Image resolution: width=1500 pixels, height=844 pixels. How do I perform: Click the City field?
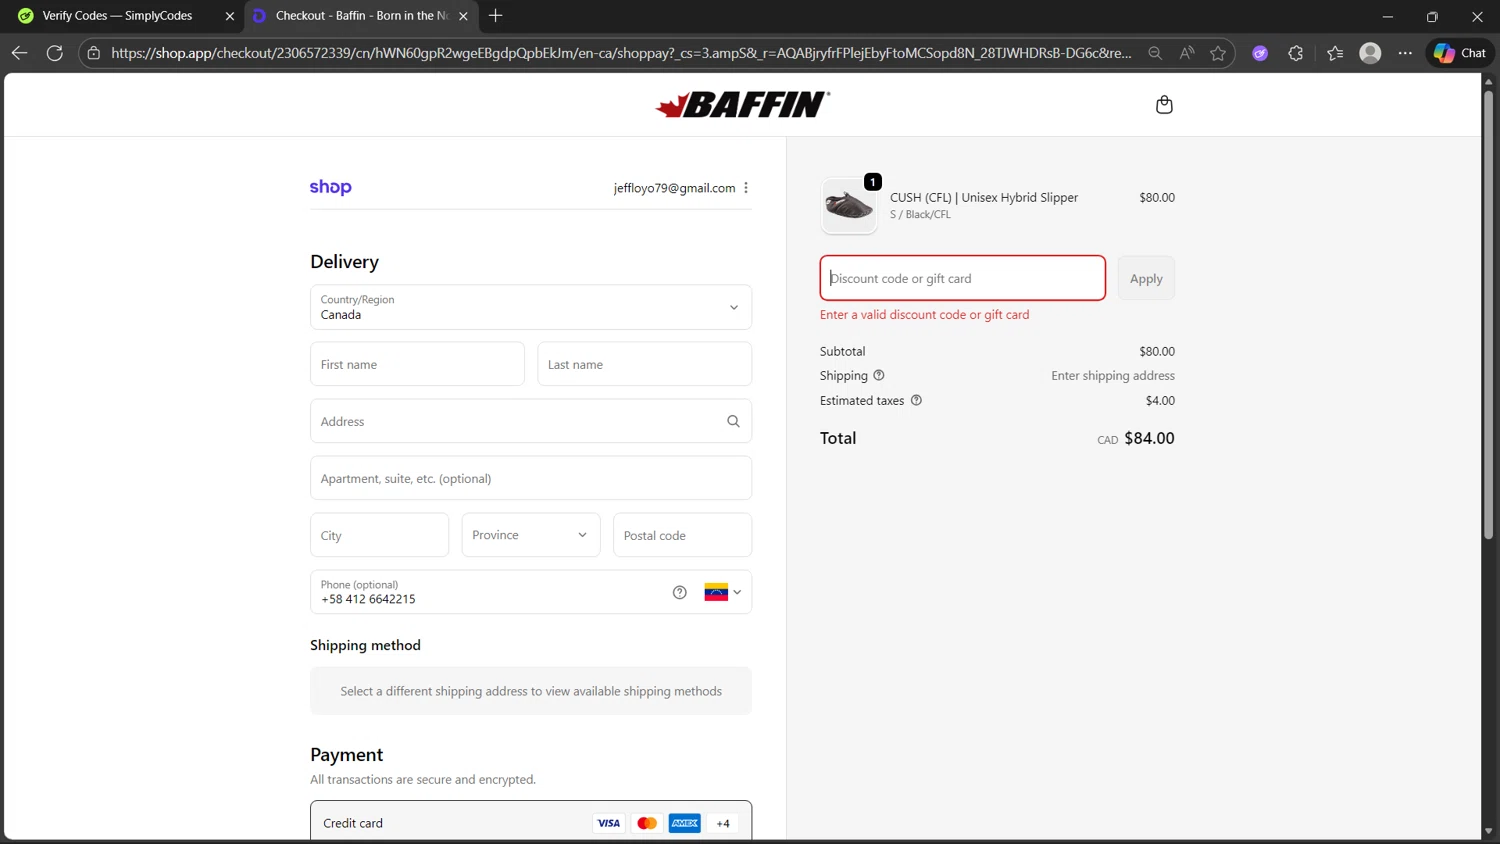(379, 535)
